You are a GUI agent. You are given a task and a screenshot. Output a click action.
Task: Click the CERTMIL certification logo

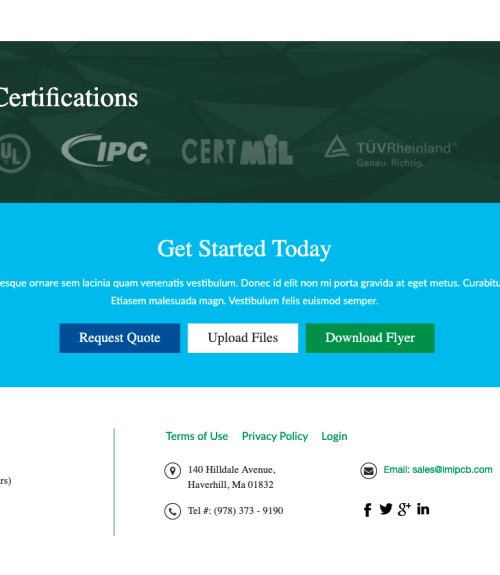coord(237,150)
